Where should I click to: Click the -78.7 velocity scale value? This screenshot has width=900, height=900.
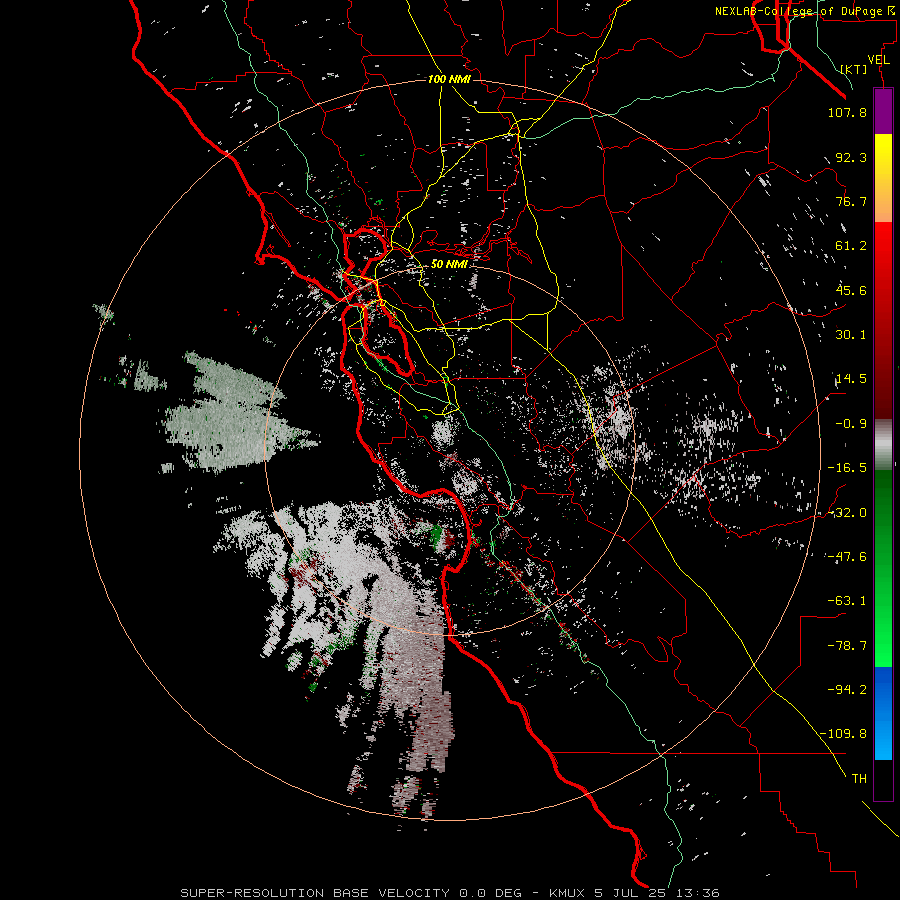click(x=847, y=646)
